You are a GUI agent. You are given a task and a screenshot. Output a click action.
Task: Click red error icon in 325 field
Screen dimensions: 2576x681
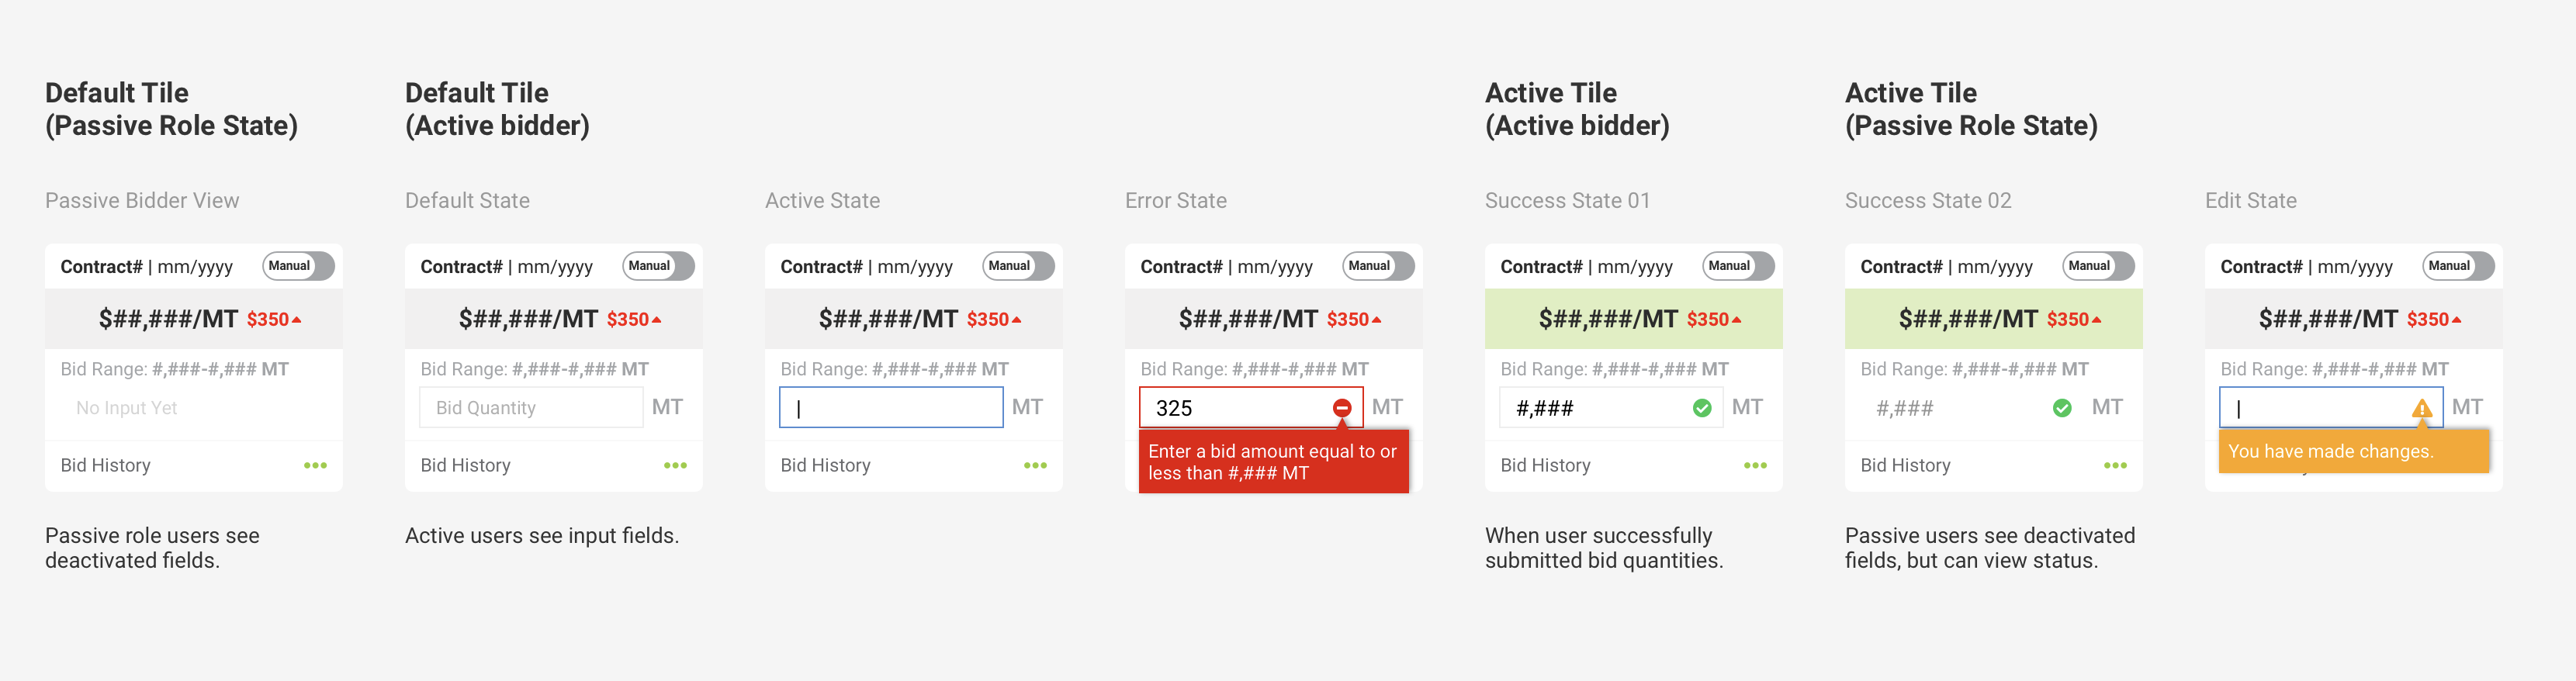(1342, 408)
